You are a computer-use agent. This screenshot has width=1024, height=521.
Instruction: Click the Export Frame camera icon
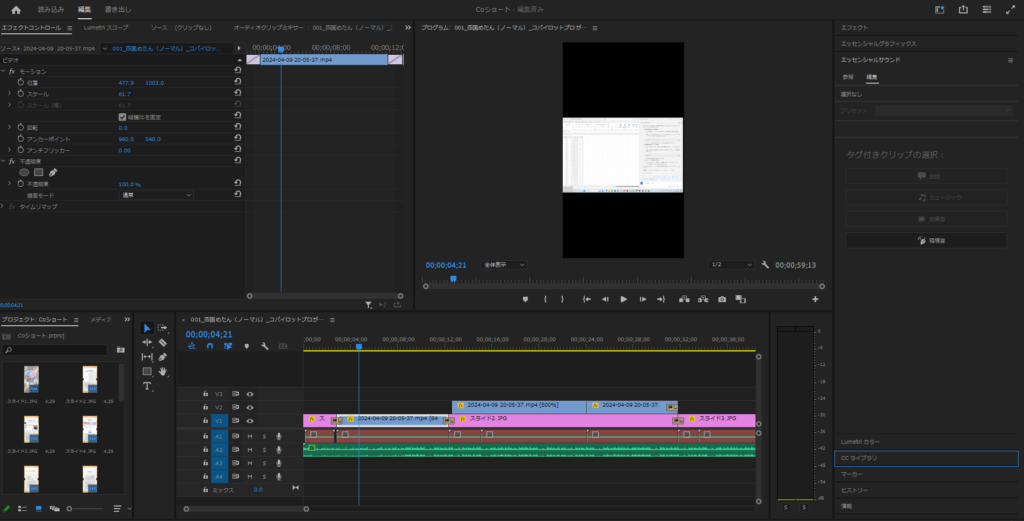[x=722, y=299]
